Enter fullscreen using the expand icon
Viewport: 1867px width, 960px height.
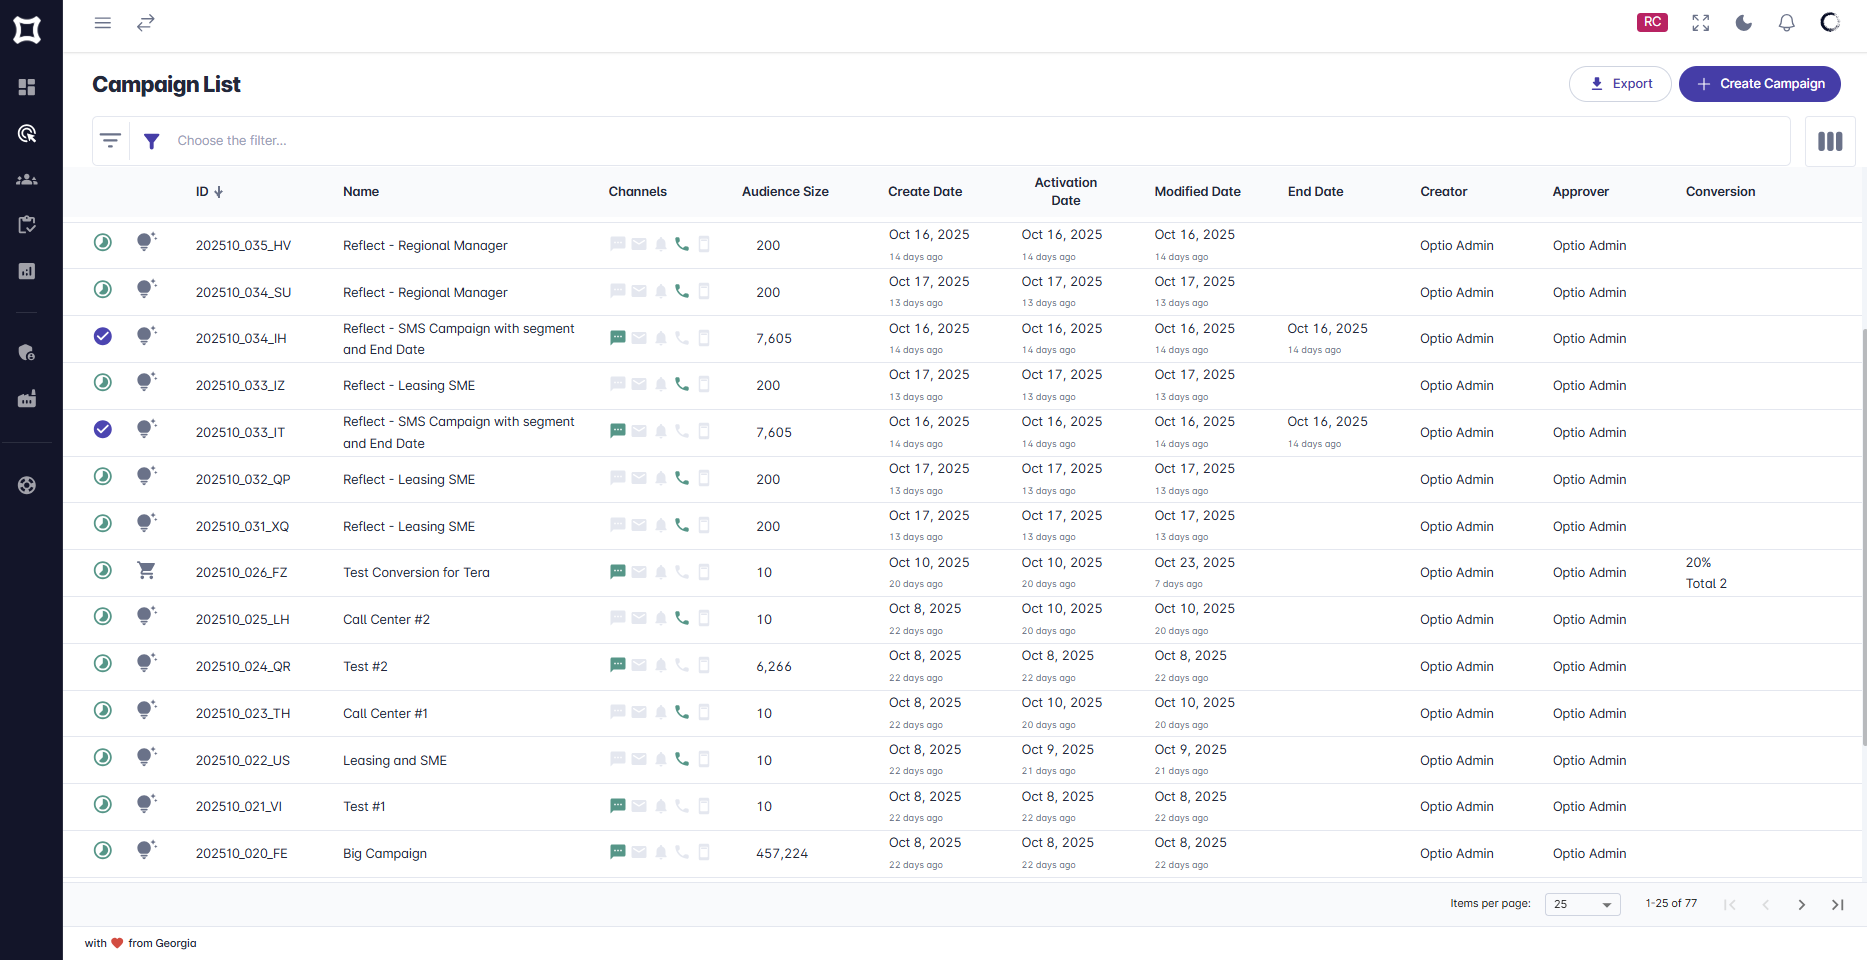[1700, 22]
